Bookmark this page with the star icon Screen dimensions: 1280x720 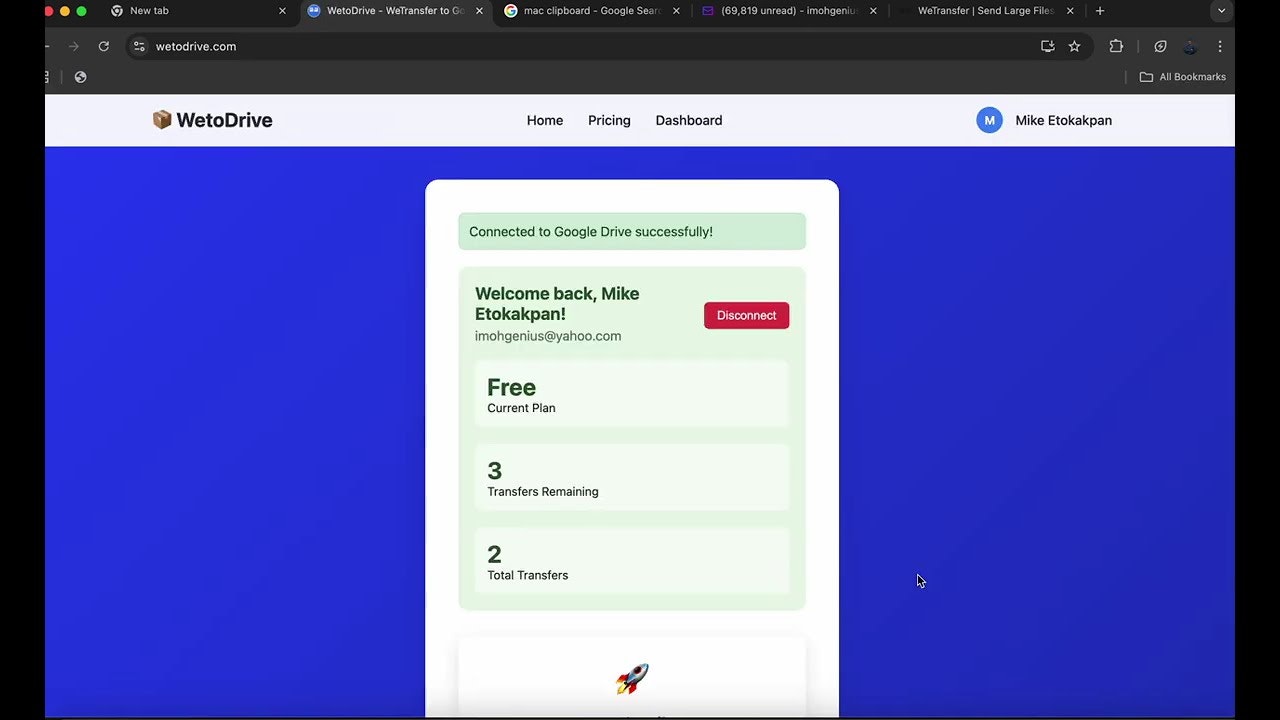click(1074, 46)
